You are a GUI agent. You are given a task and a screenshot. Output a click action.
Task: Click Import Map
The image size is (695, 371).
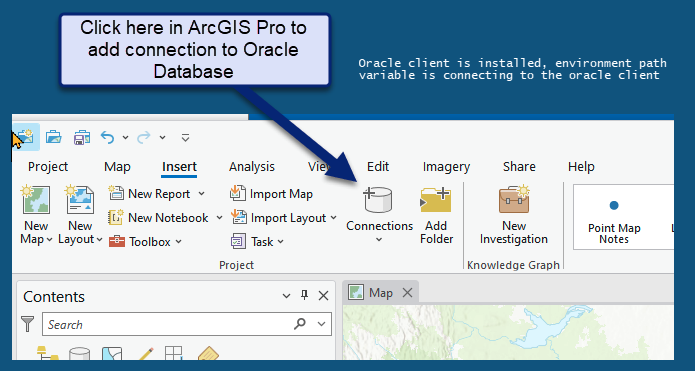[x=271, y=194]
